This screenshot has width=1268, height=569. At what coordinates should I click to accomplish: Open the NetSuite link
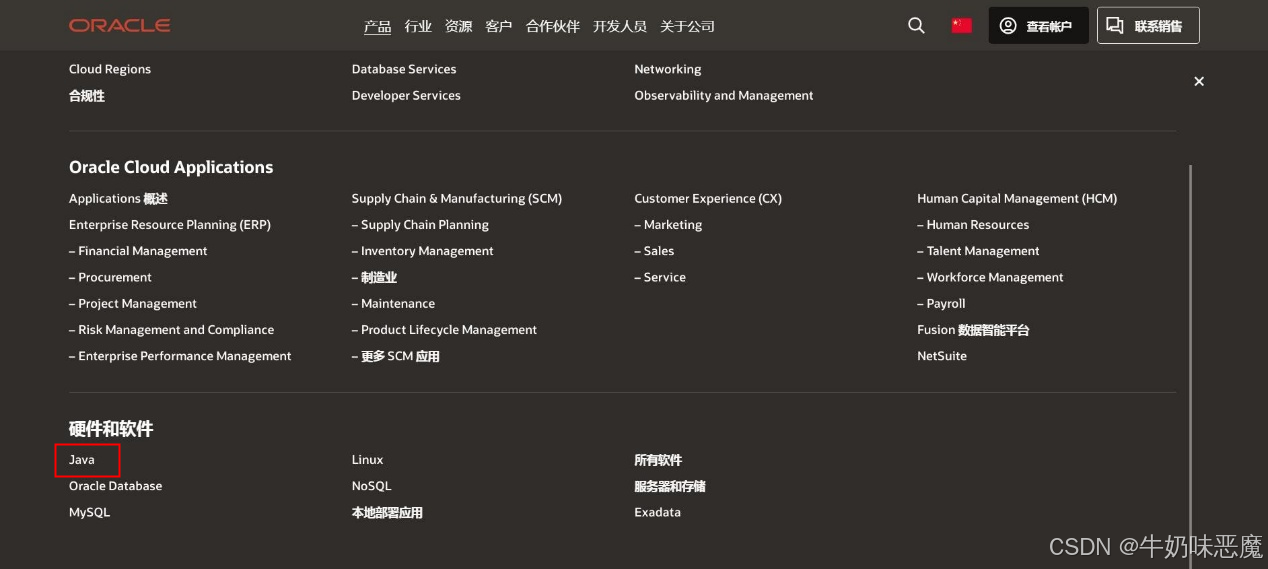click(942, 356)
